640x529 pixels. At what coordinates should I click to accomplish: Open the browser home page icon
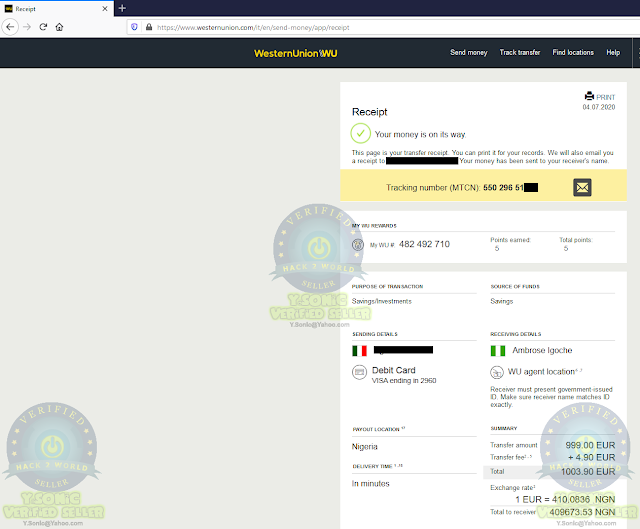pos(59,27)
